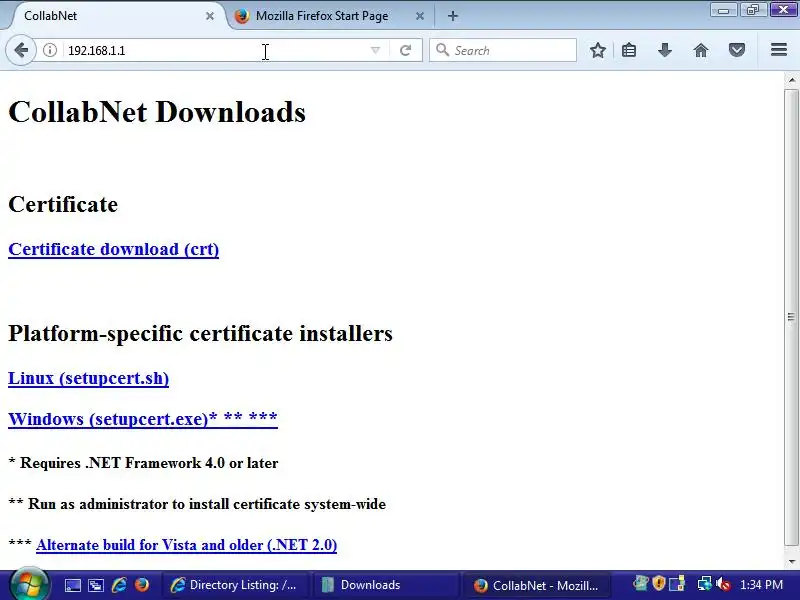Open a new tab with plus button
Screen dimensions: 800x600
point(453,16)
